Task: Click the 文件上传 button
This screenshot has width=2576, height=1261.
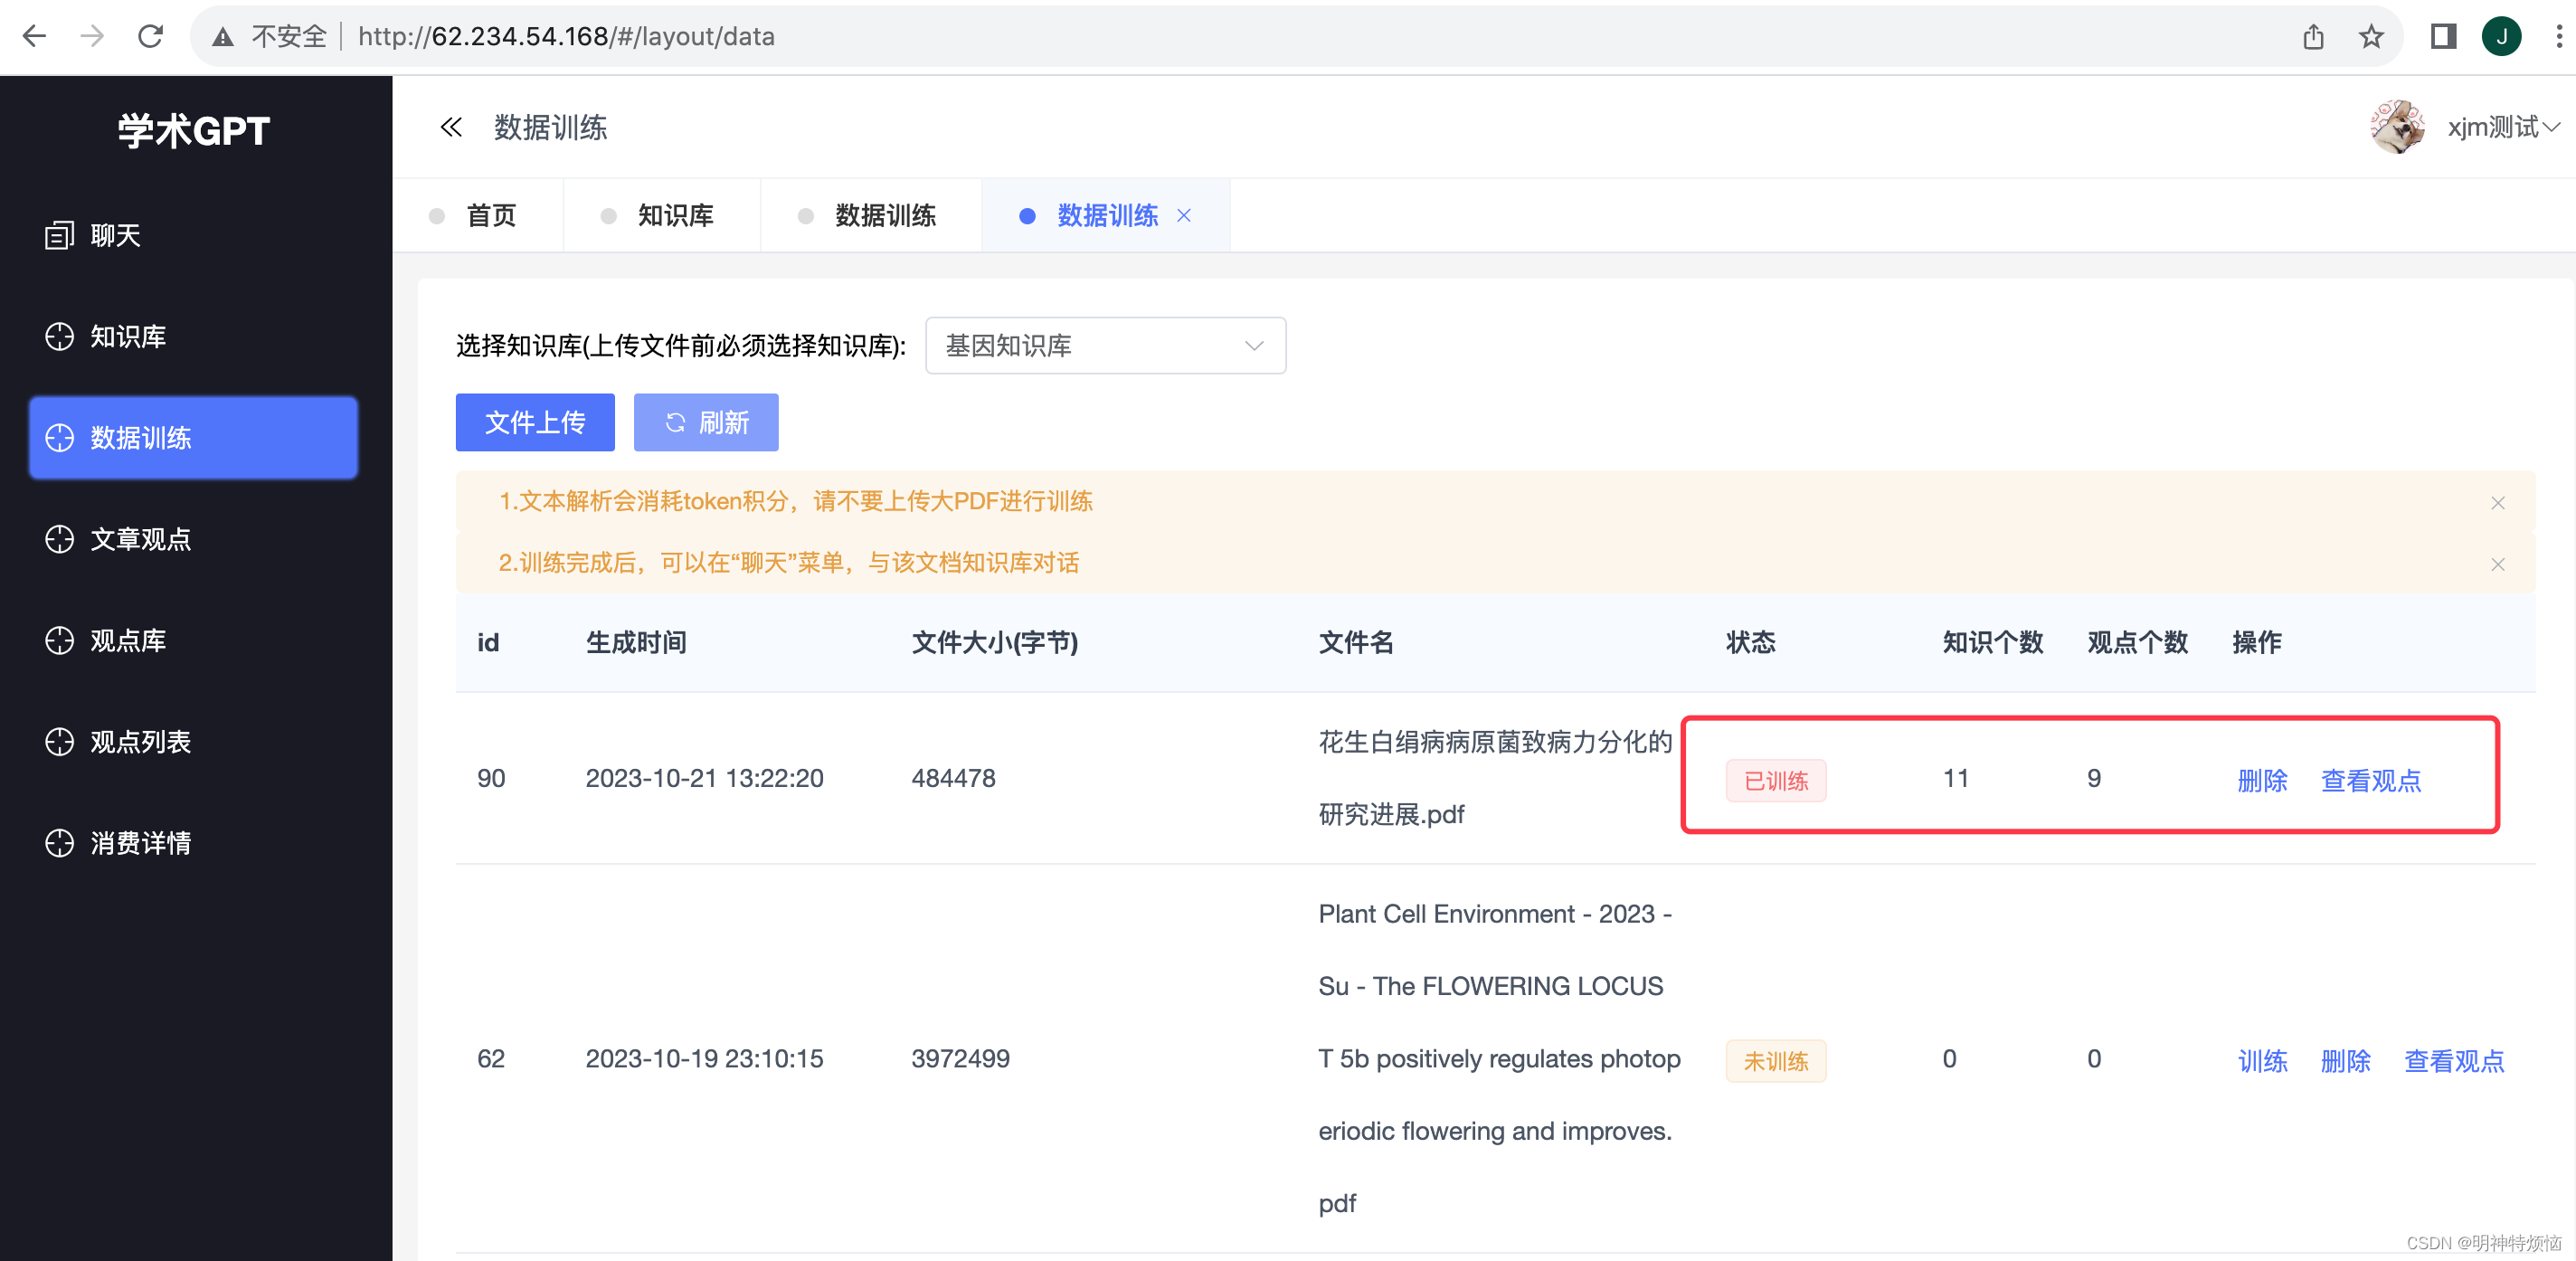Action: (x=535, y=423)
